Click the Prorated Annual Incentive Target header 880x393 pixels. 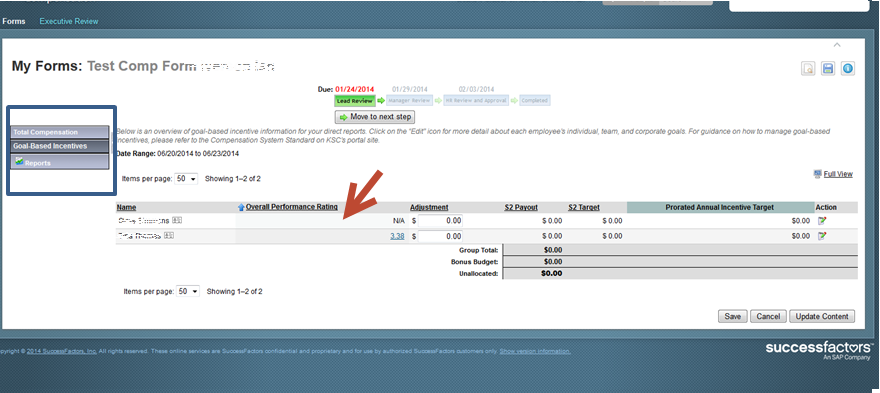tap(720, 207)
